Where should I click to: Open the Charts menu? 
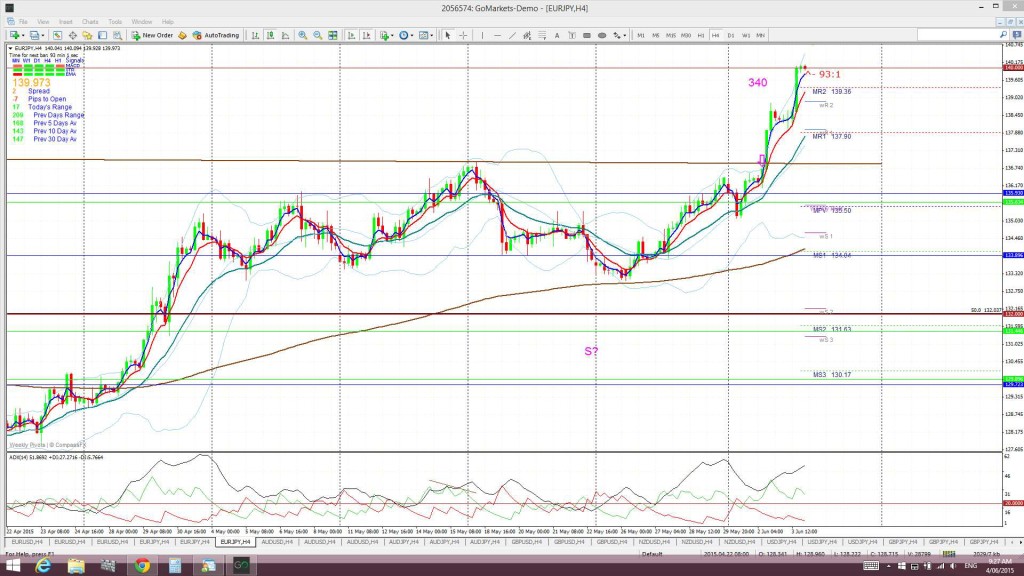click(90, 22)
